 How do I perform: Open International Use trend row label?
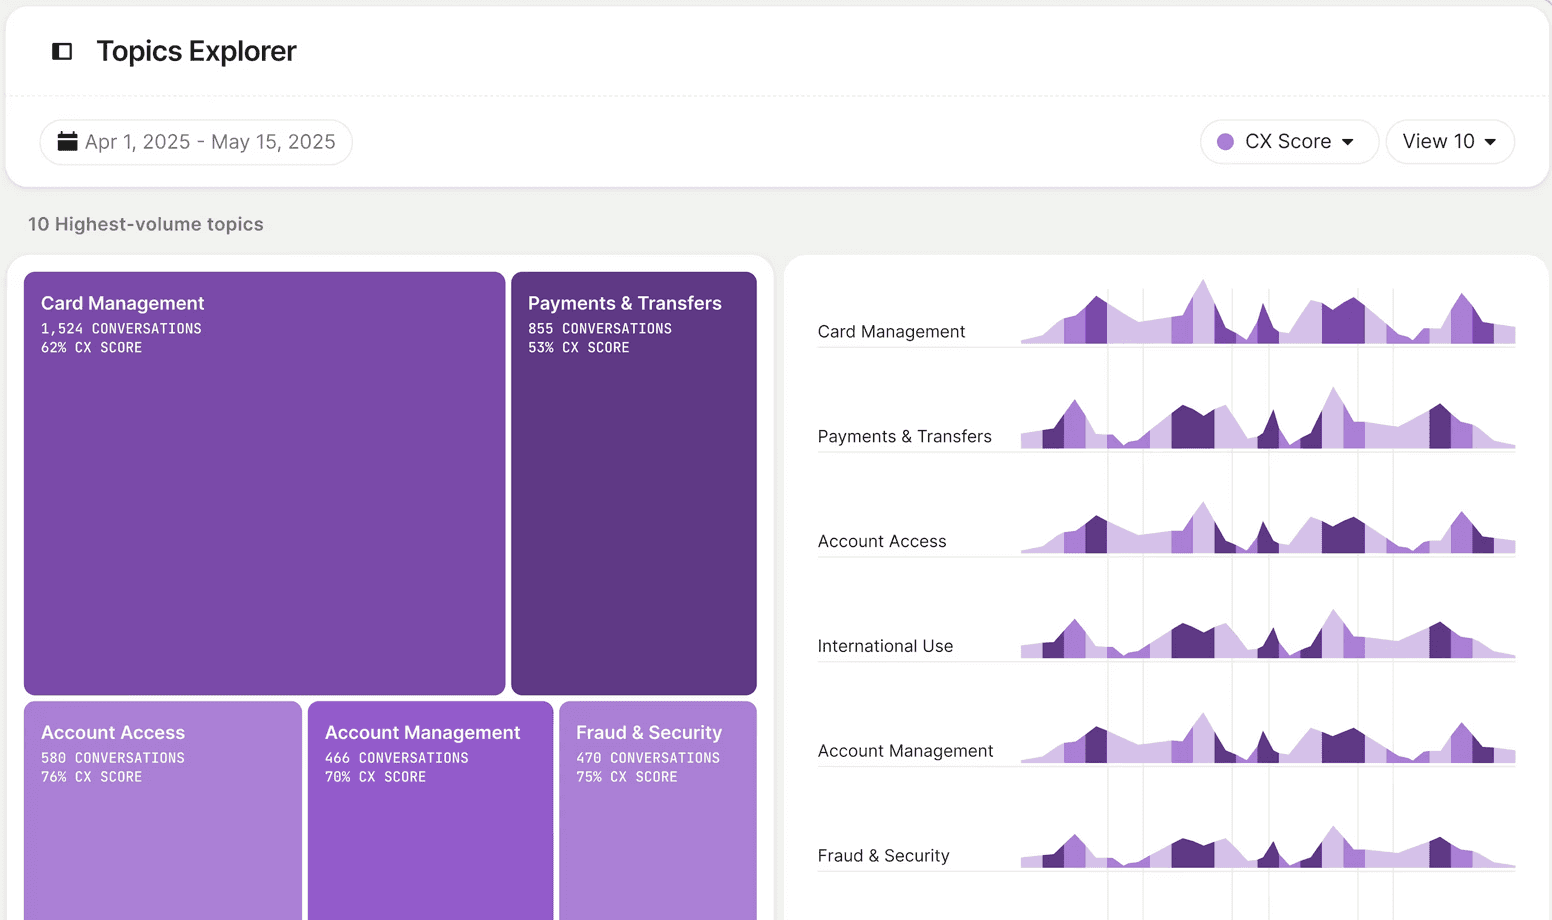tap(885, 646)
